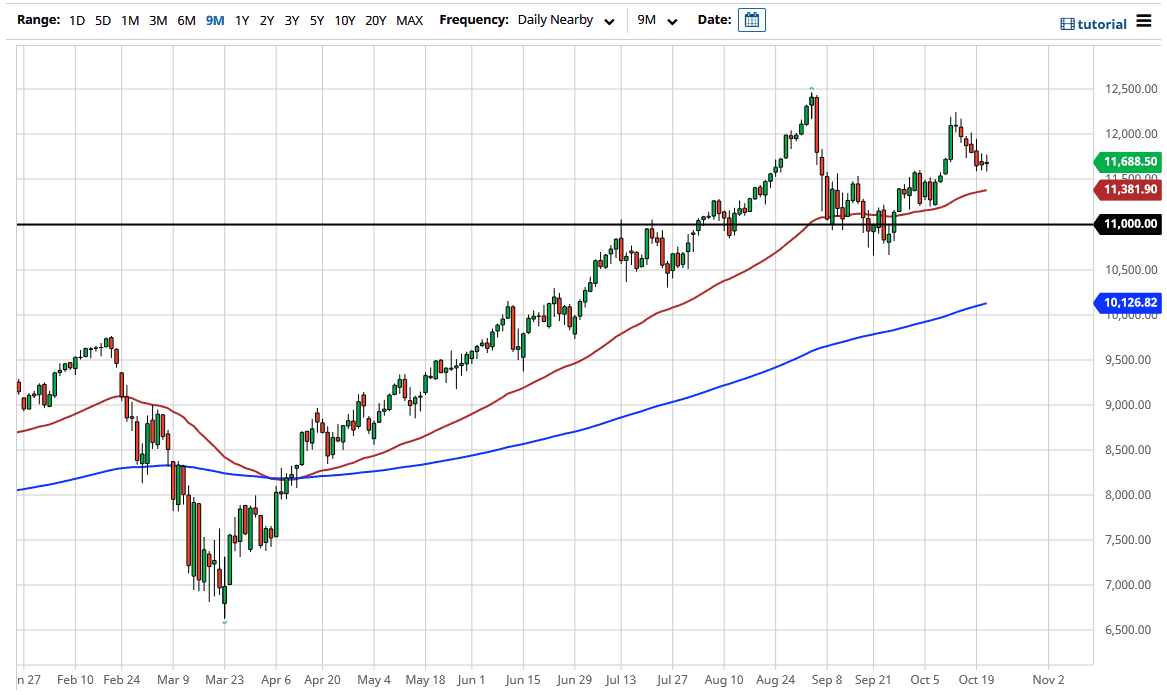Image resolution: width=1167 pixels, height=695 pixels.
Task: Select the 10Y range option
Action: point(344,19)
